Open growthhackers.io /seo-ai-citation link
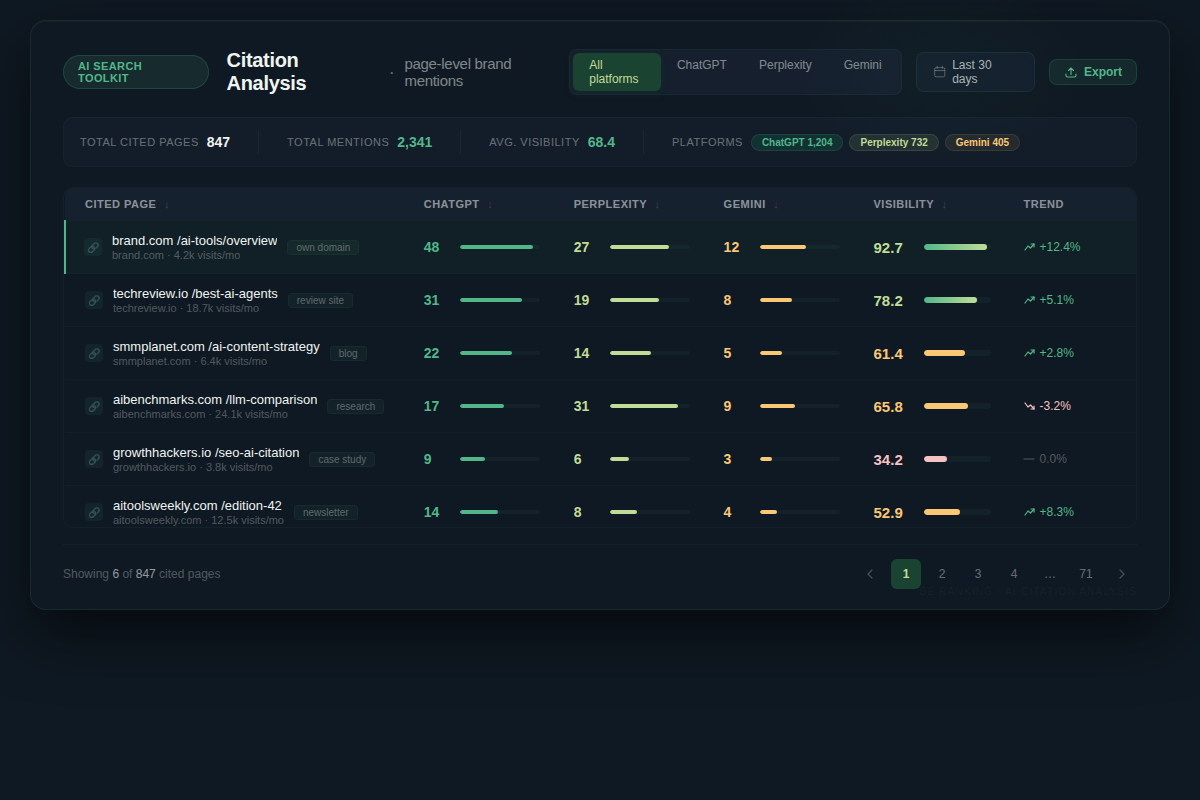The height and width of the screenshot is (800, 1200). point(206,452)
